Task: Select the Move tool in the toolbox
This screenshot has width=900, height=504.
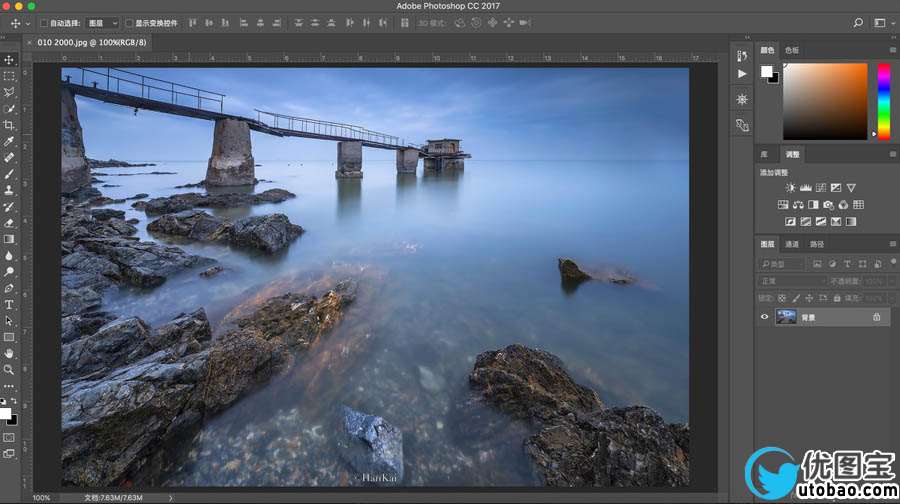Action: click(9, 60)
